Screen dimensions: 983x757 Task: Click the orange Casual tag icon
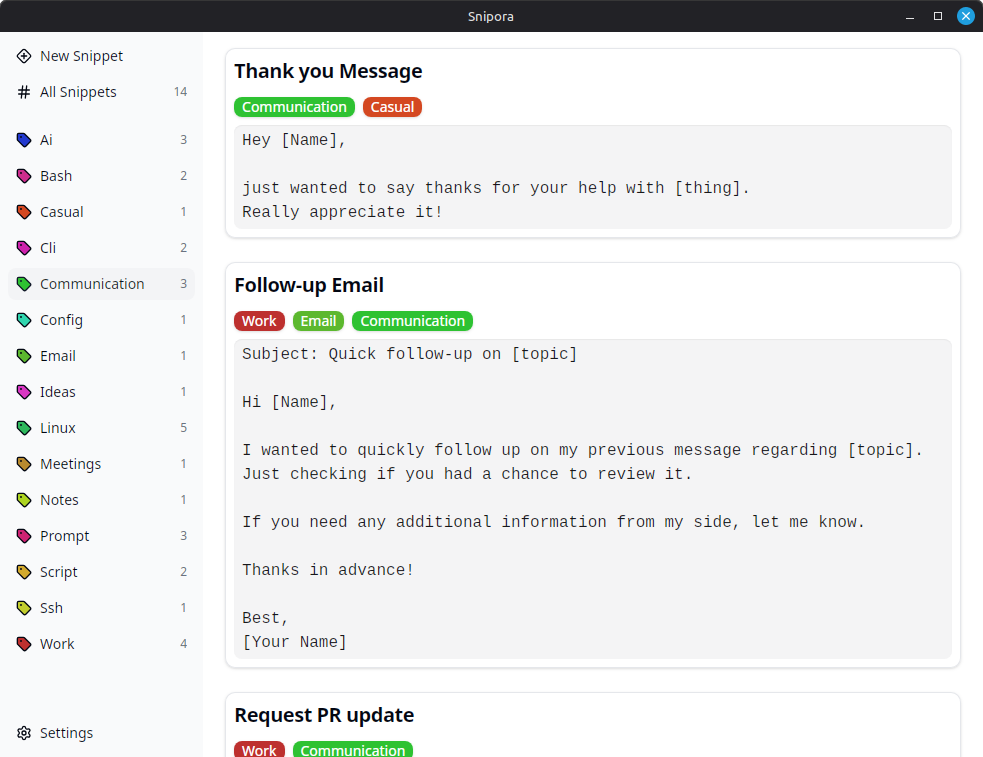click(24, 212)
